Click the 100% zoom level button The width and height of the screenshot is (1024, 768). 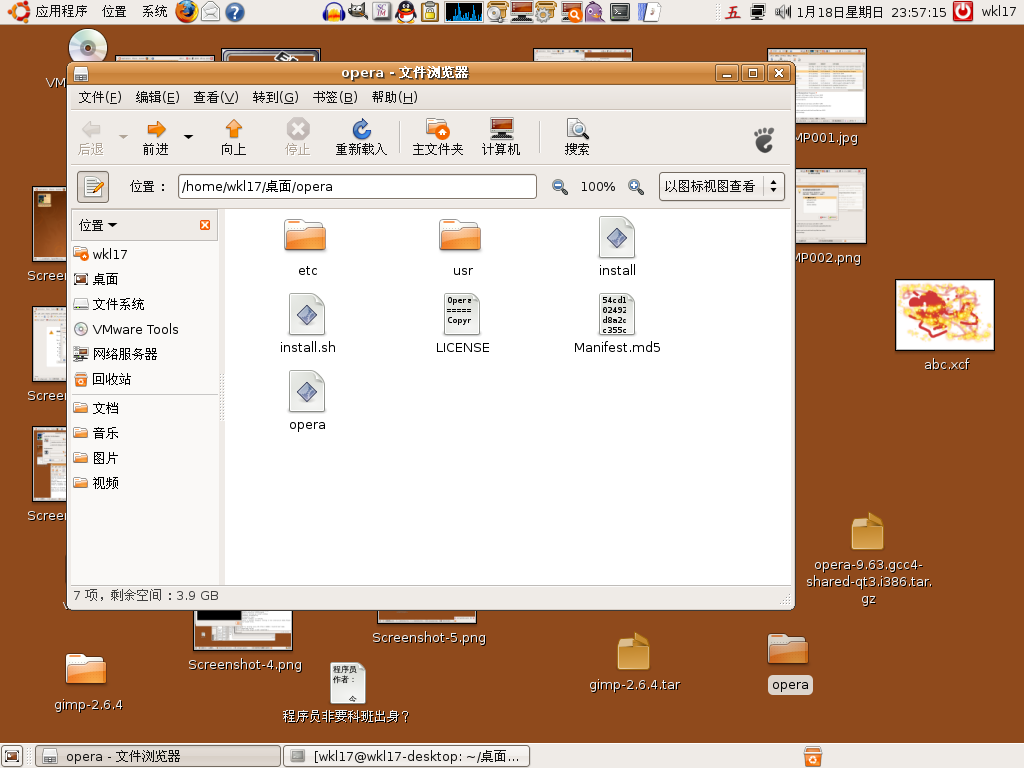click(x=598, y=187)
